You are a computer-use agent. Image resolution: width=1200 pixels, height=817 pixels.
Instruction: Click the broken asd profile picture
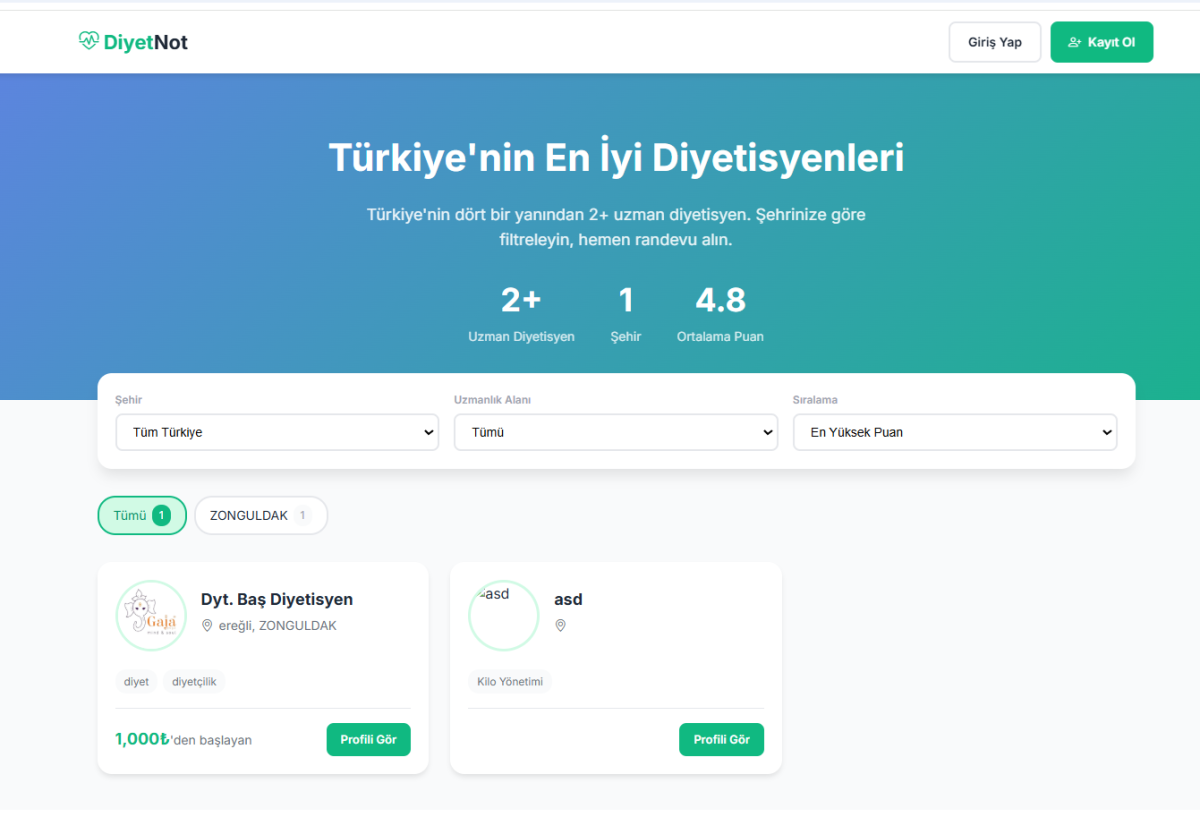[x=503, y=615]
